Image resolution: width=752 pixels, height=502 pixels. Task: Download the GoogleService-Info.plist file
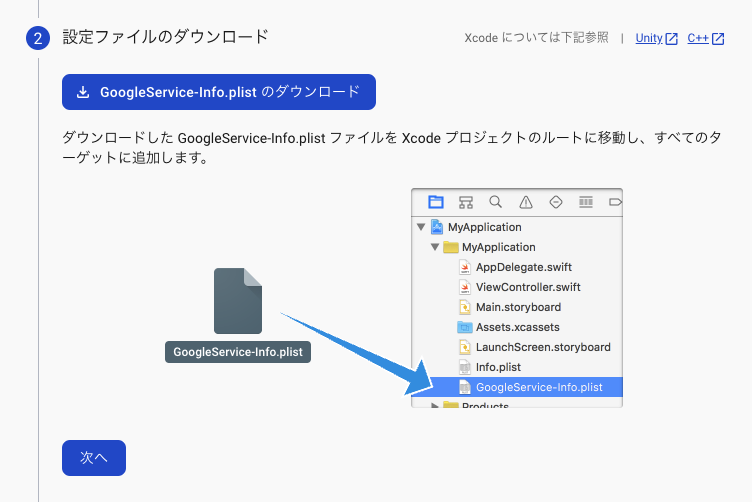[219, 92]
